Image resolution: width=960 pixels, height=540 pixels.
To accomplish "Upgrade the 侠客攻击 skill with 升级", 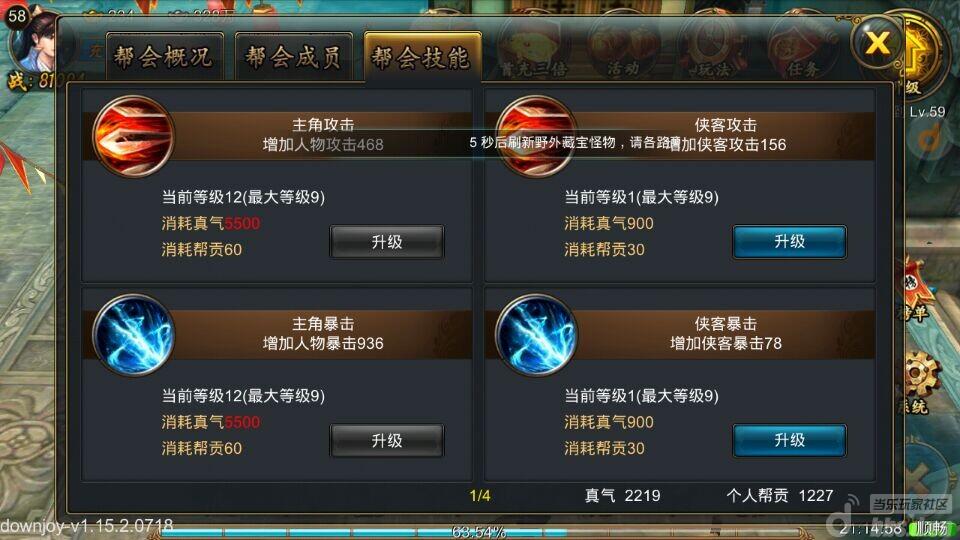I will pos(789,242).
